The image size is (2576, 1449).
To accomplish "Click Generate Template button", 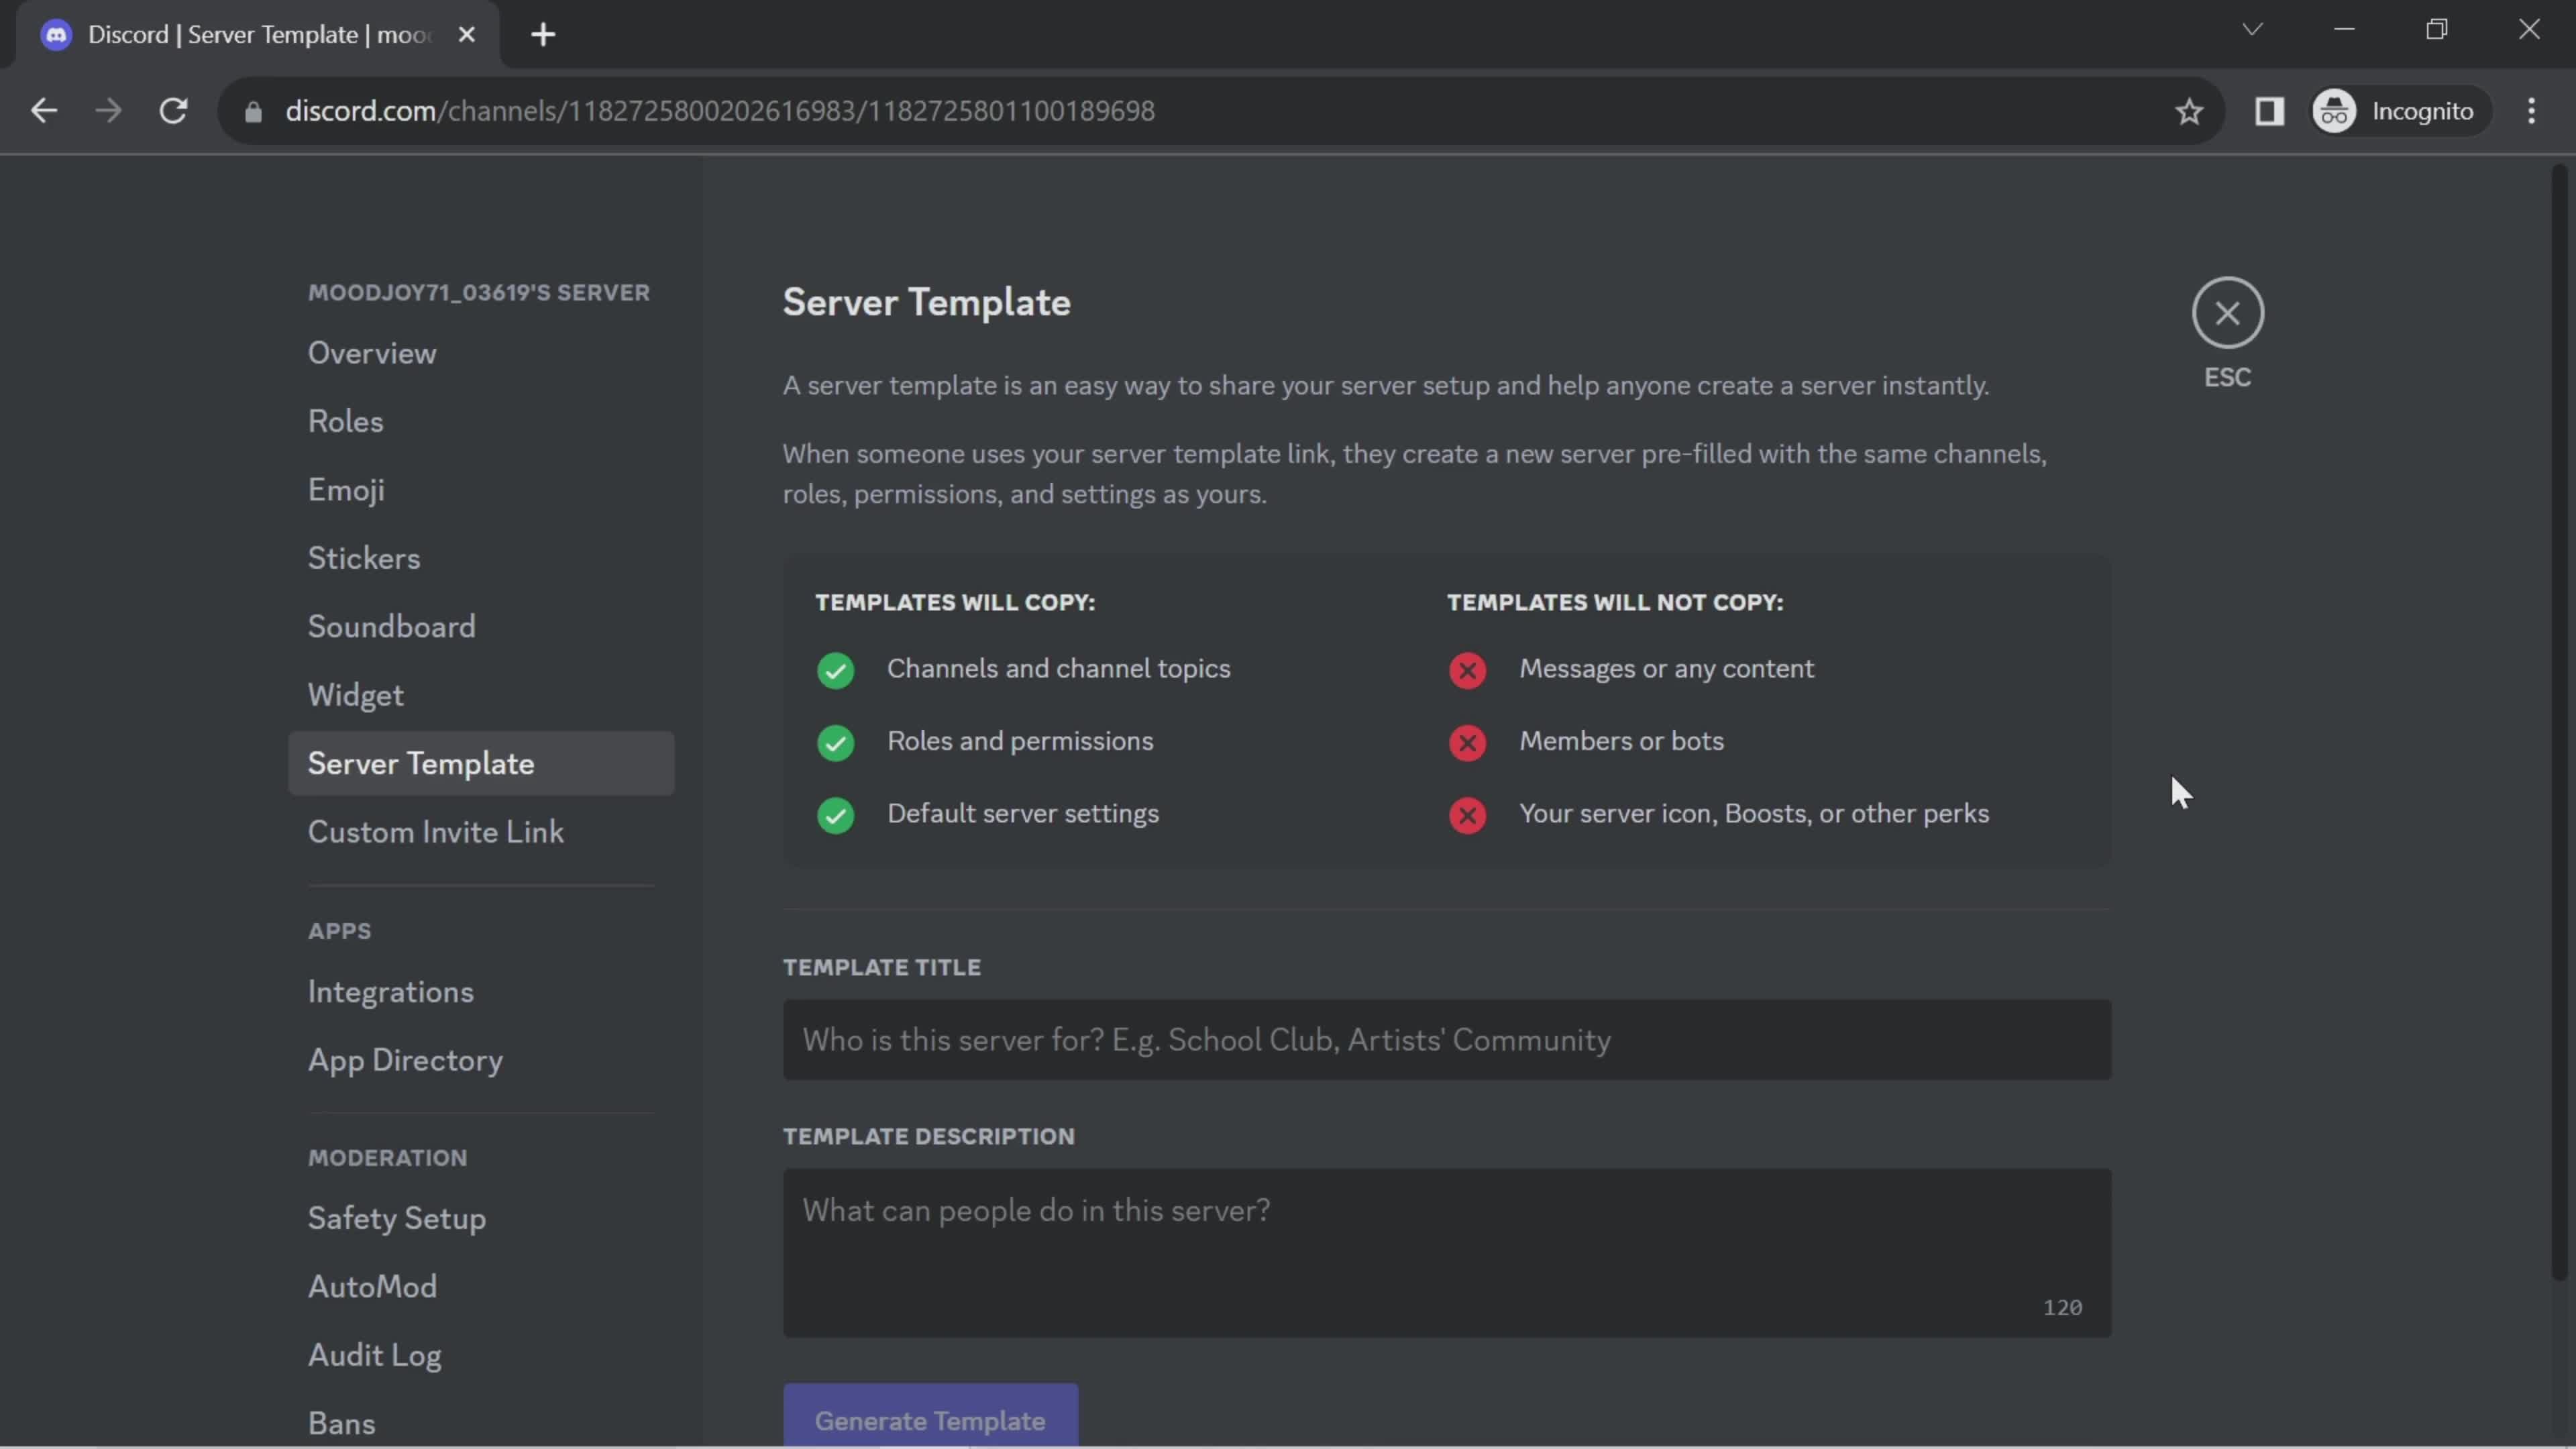I will (x=929, y=1417).
